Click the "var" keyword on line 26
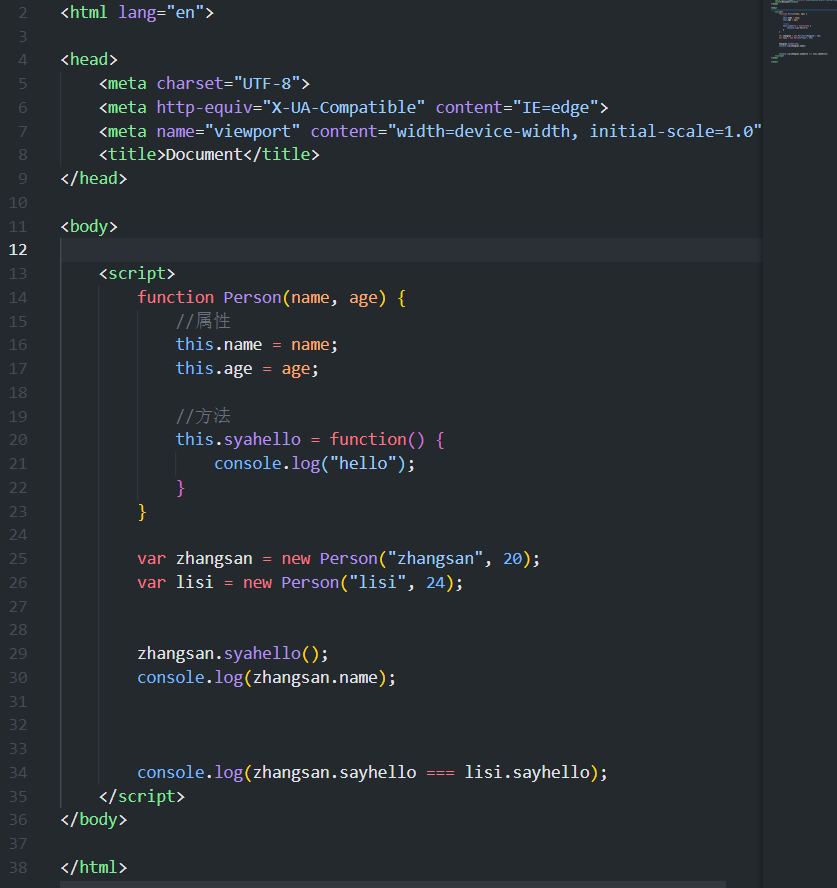Image resolution: width=837 pixels, height=888 pixels. pos(152,583)
